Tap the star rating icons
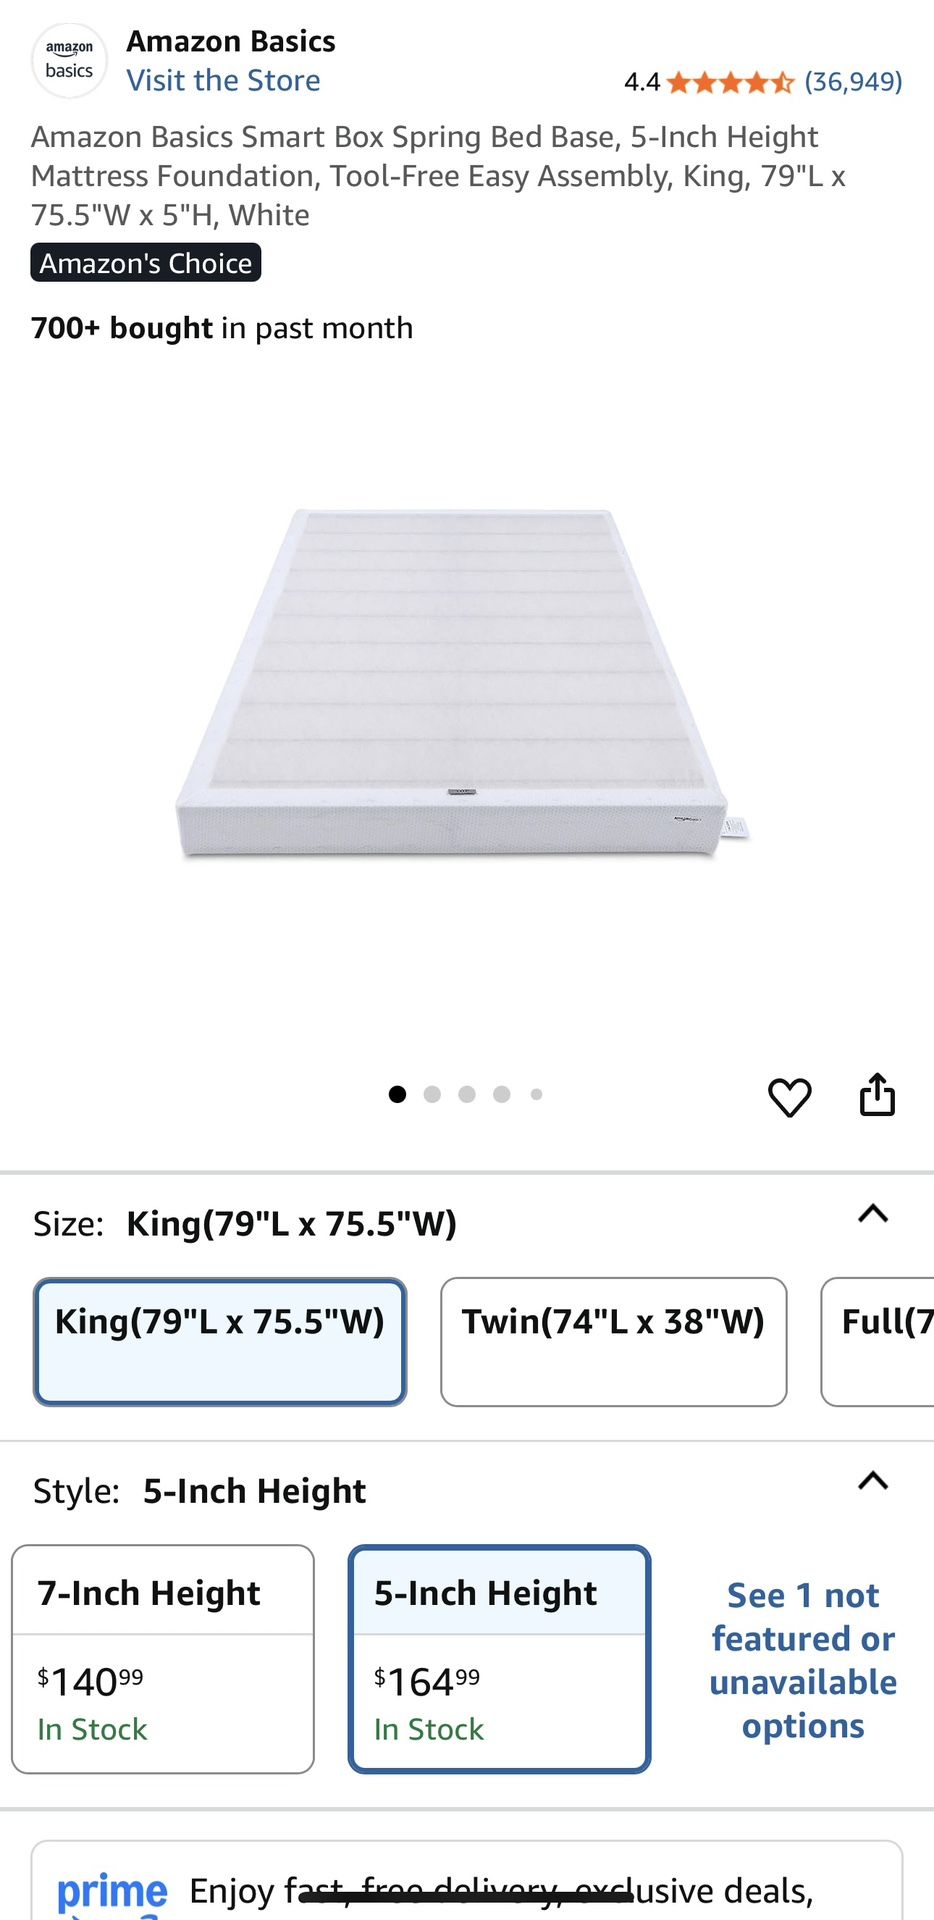Image resolution: width=934 pixels, height=1920 pixels. coord(730,82)
